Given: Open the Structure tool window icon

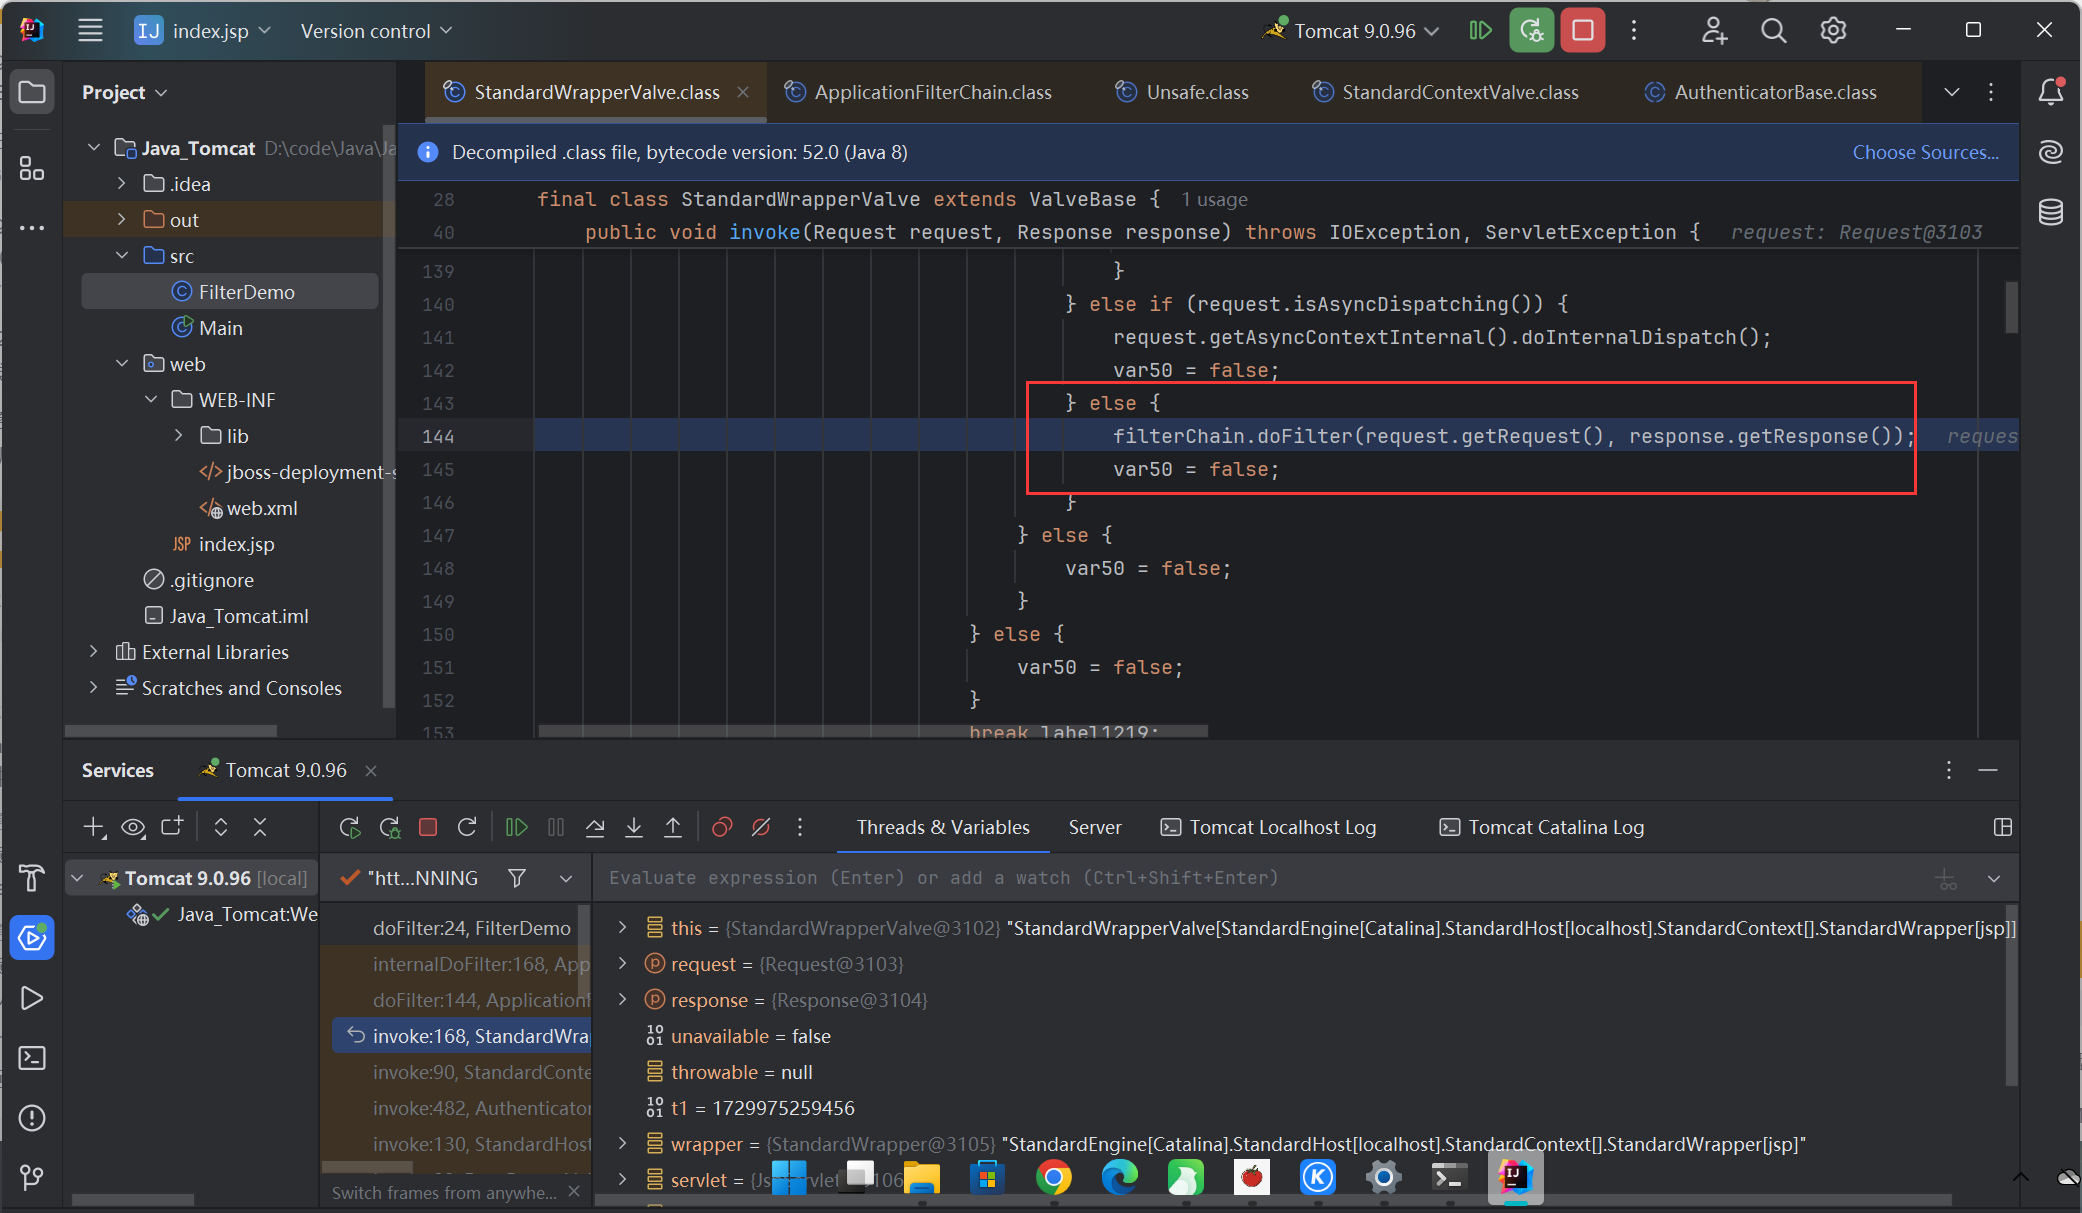Looking at the screenshot, I should click(32, 168).
